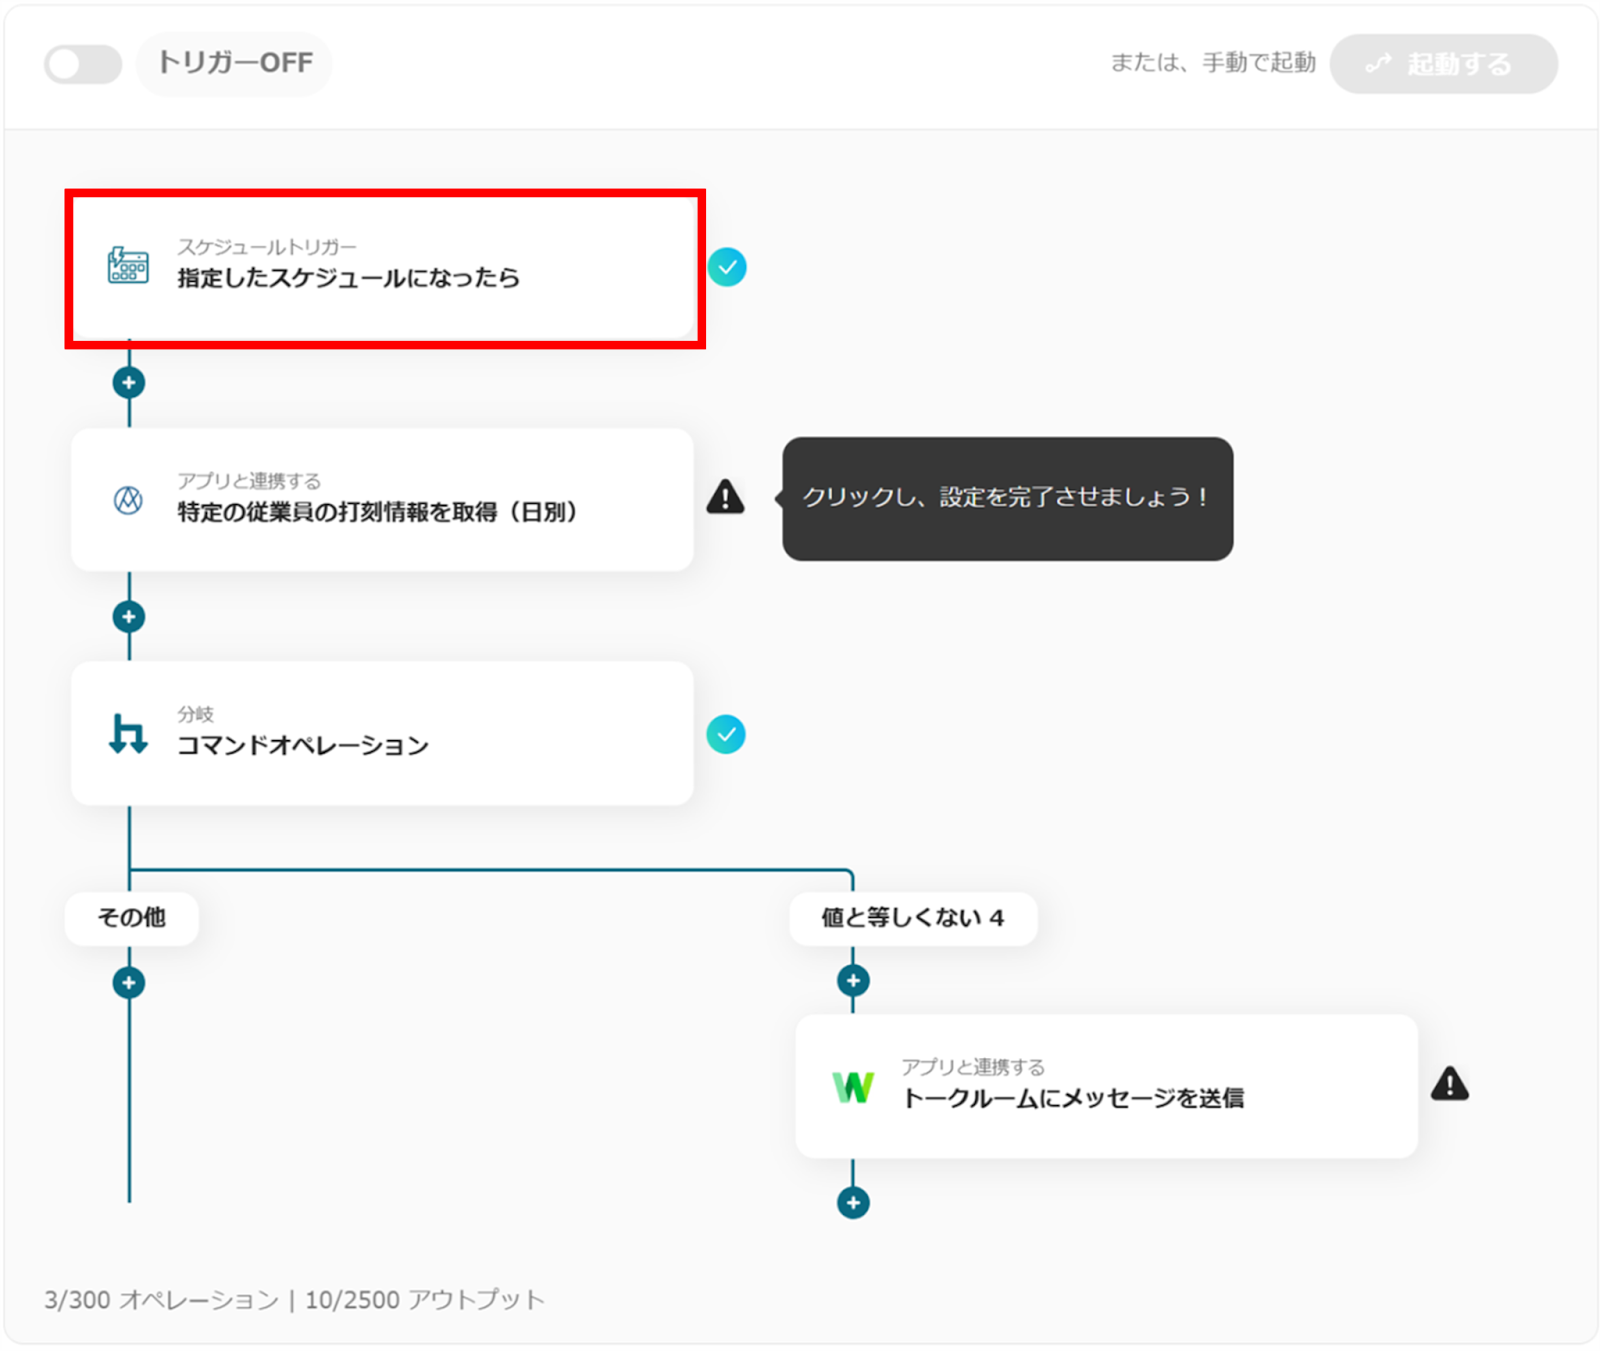
Task: Click the トリガーOFF label
Action: pos(235,63)
